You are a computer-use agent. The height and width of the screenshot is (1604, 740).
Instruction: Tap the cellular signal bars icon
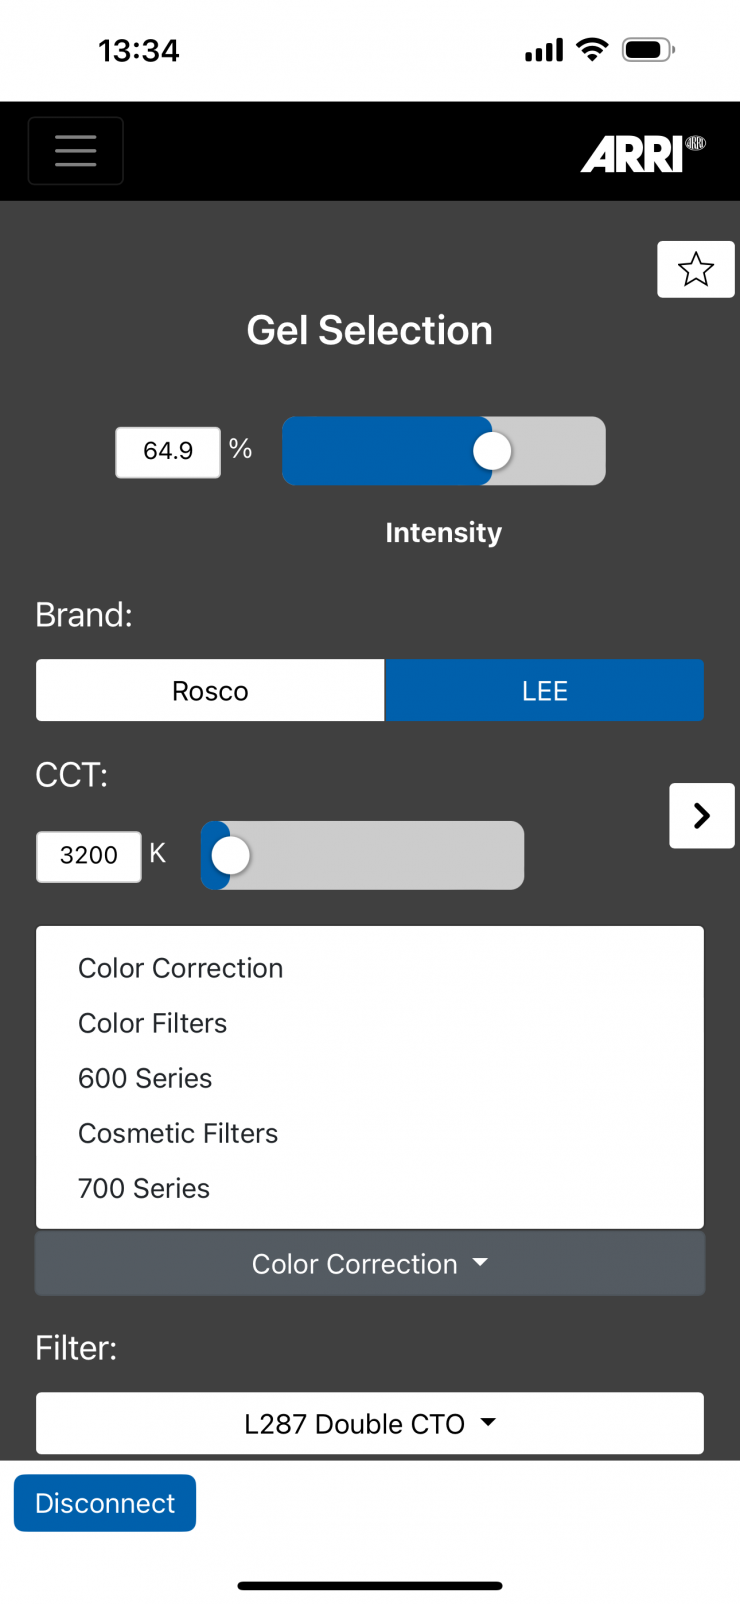point(544,50)
